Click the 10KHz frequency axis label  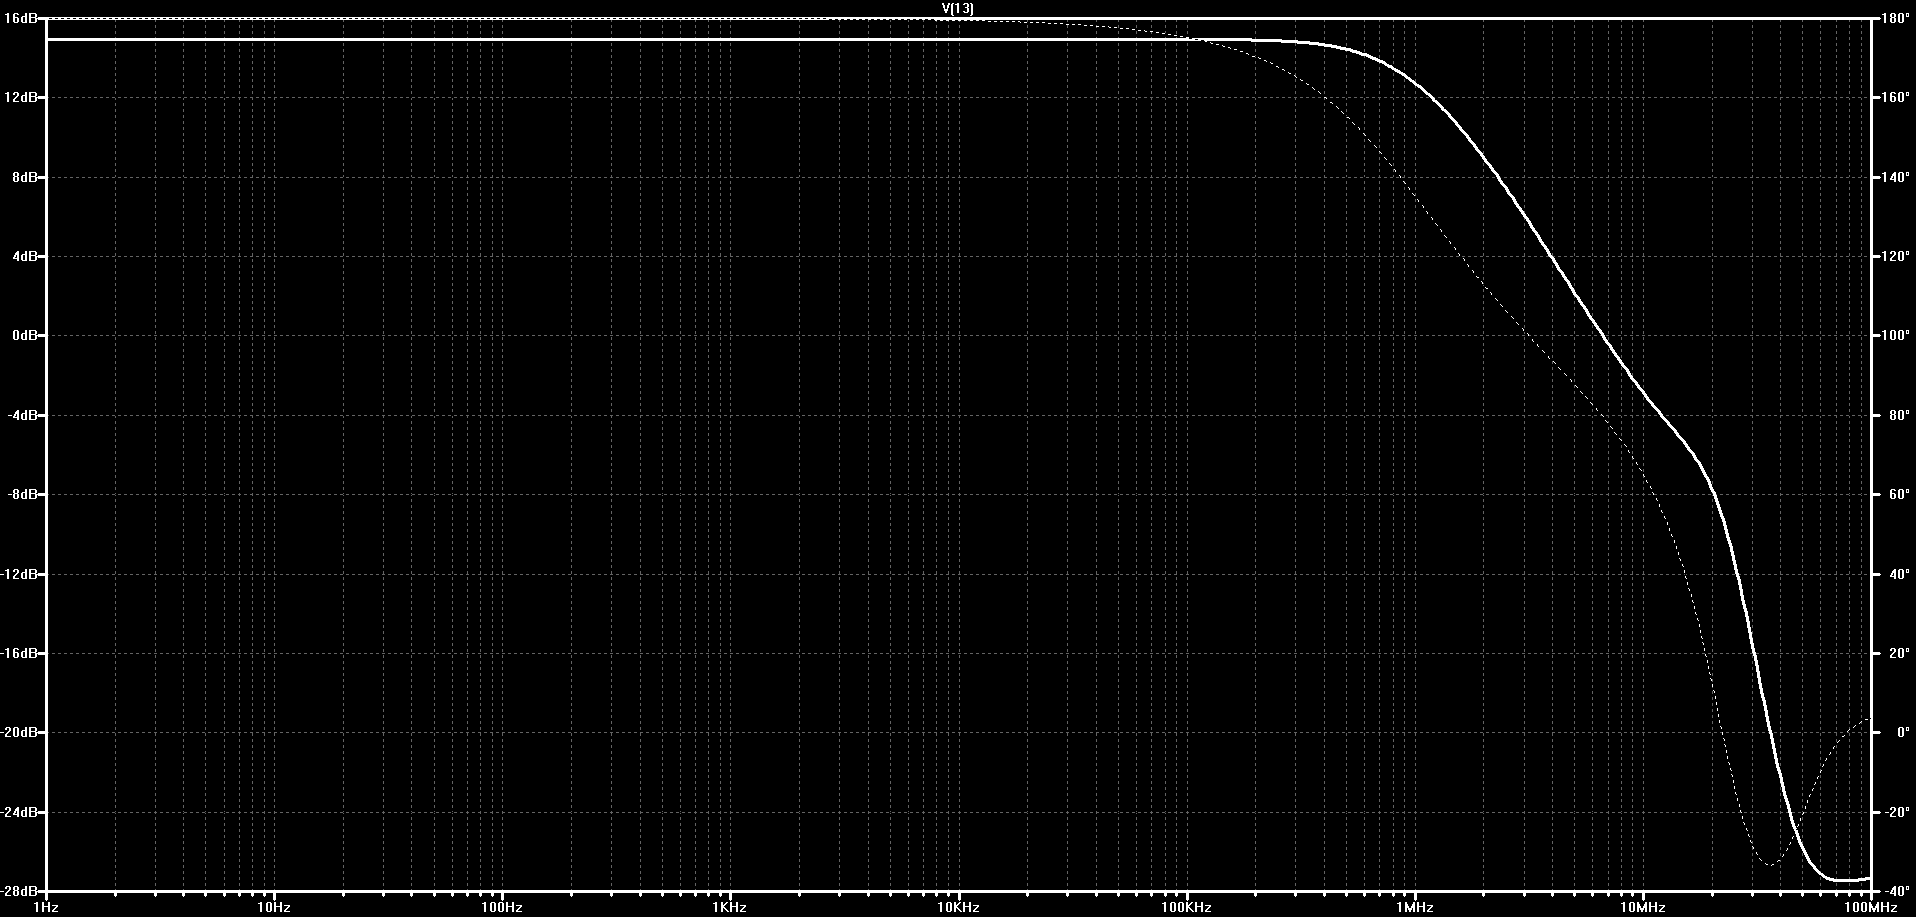[x=958, y=908]
